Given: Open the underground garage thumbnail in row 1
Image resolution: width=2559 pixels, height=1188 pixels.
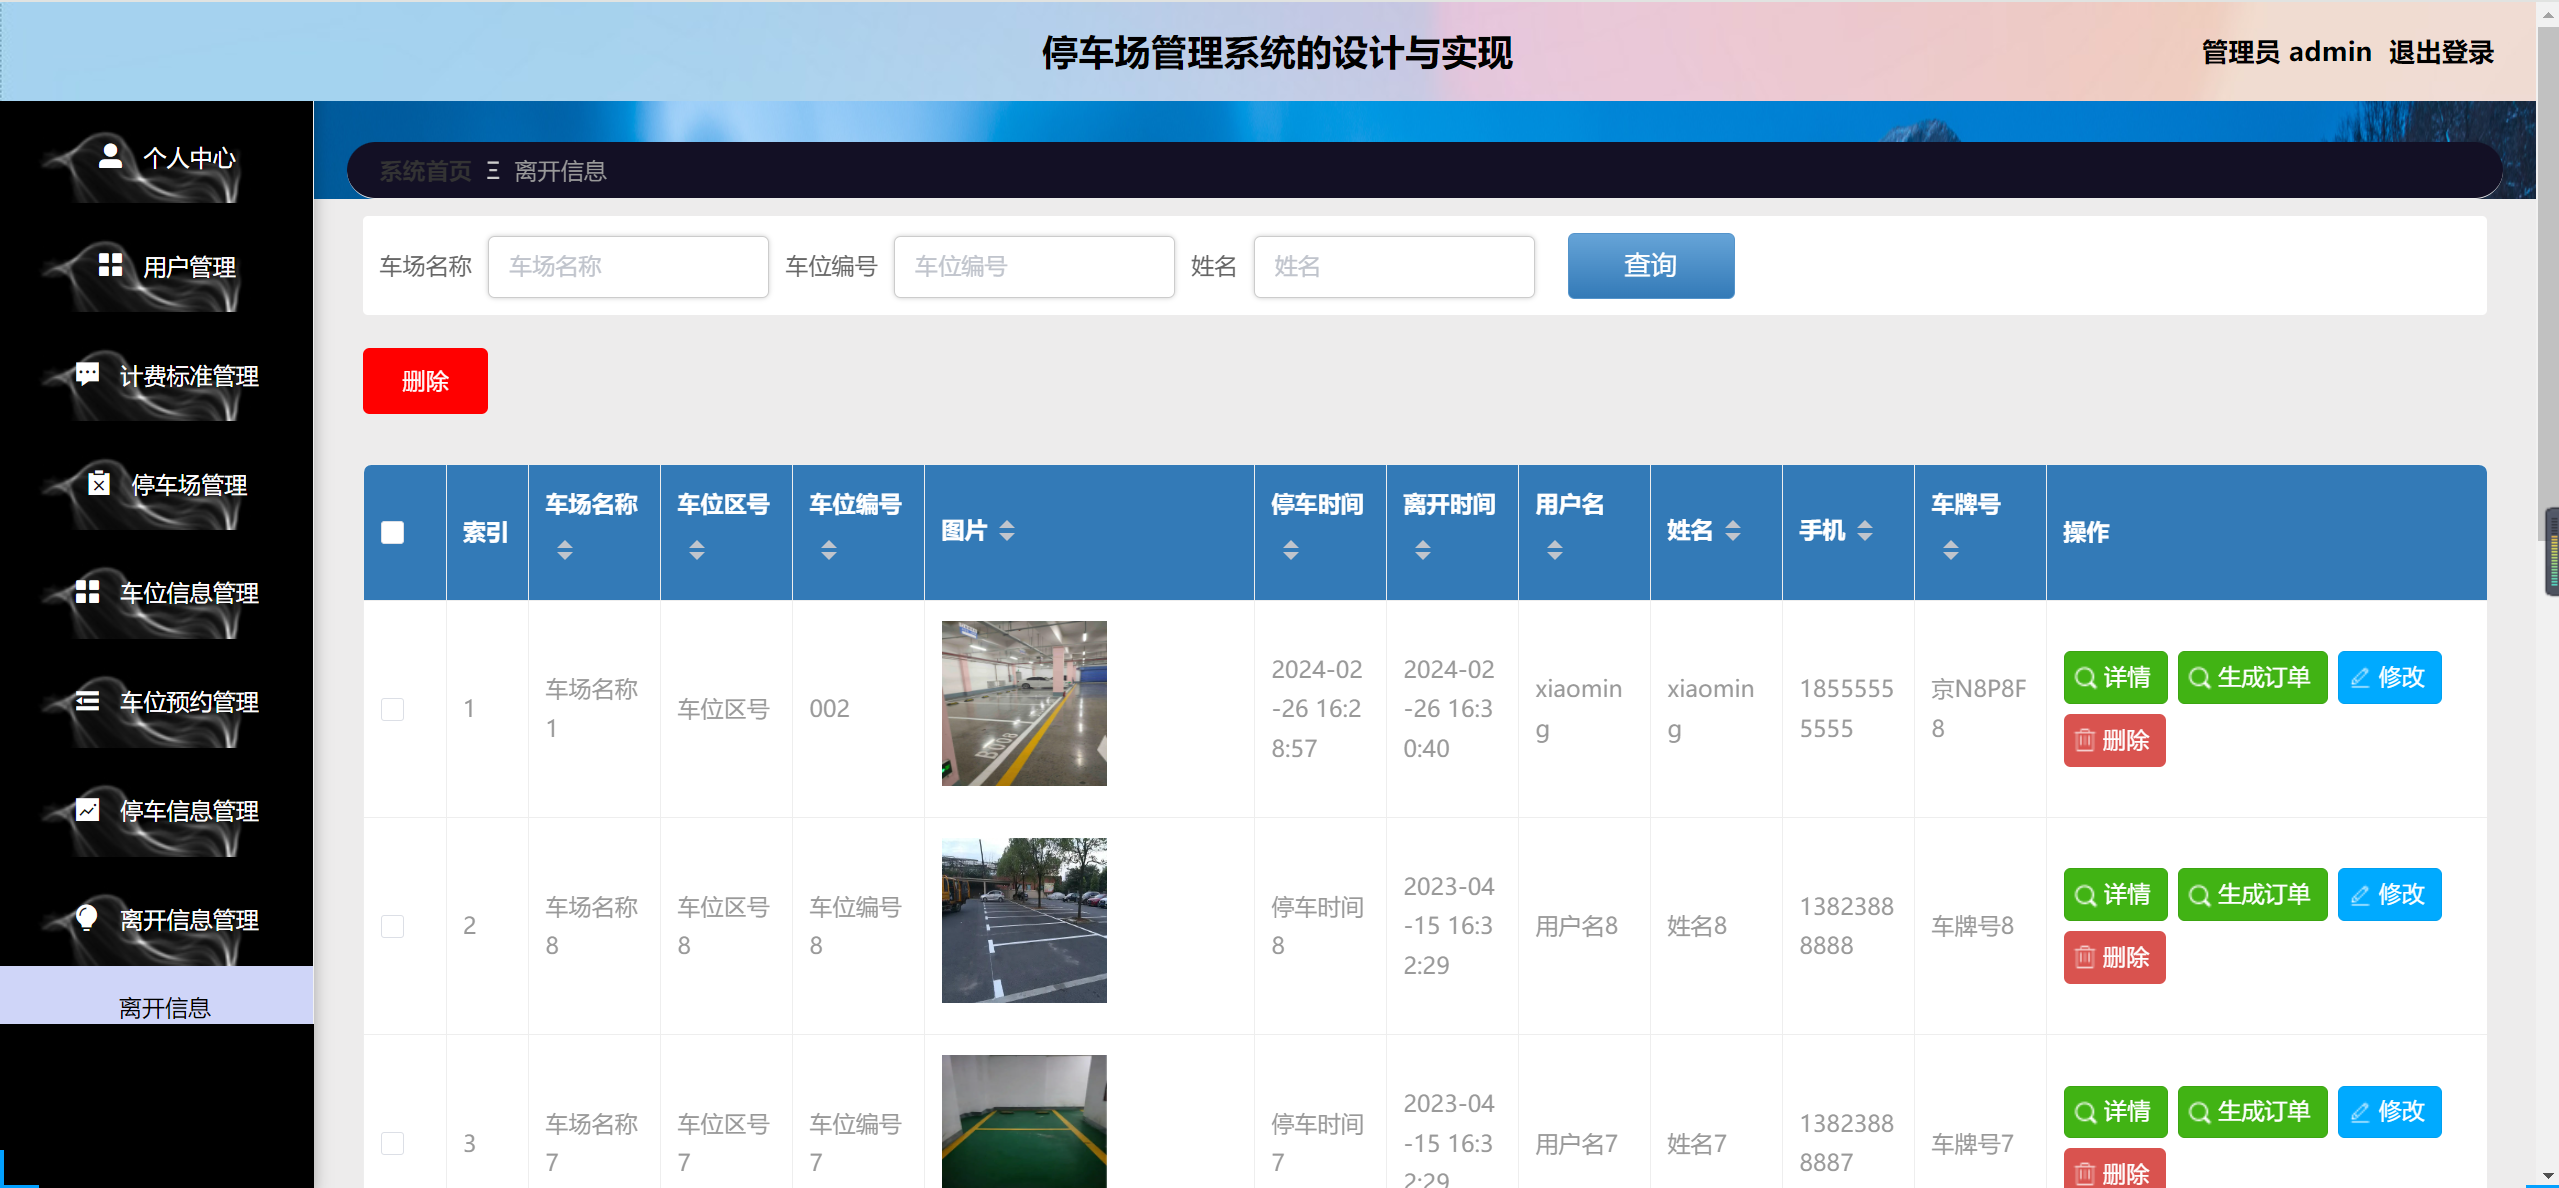Looking at the screenshot, I should (1024, 703).
